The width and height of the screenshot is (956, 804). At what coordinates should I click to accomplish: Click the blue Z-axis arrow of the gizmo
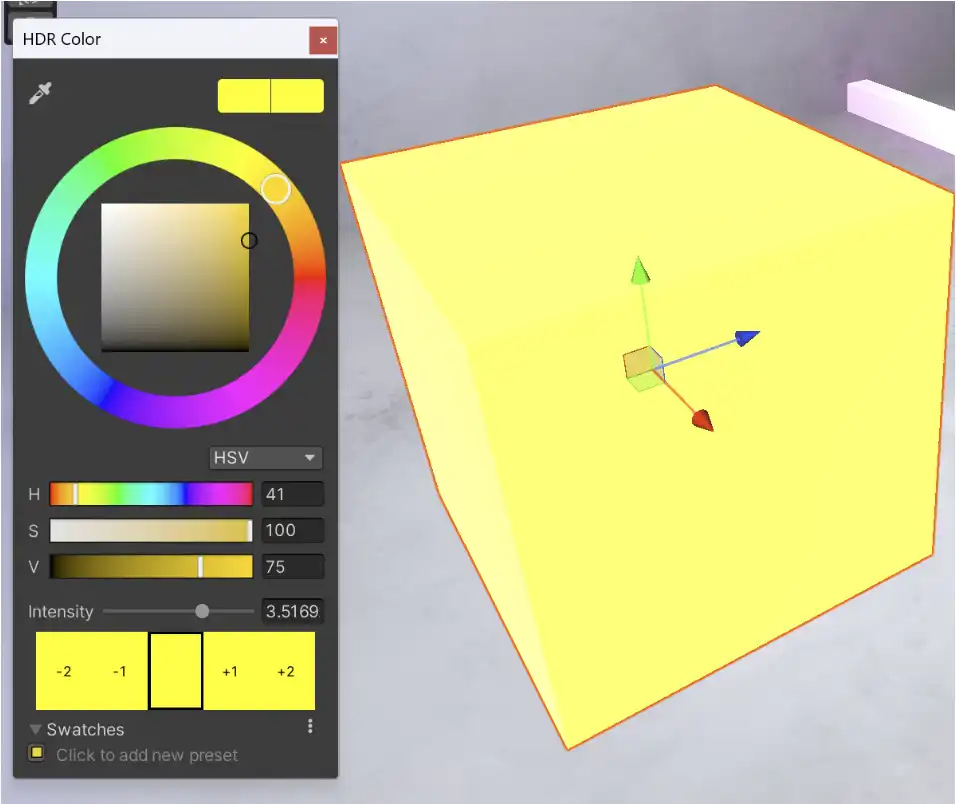[x=747, y=337]
